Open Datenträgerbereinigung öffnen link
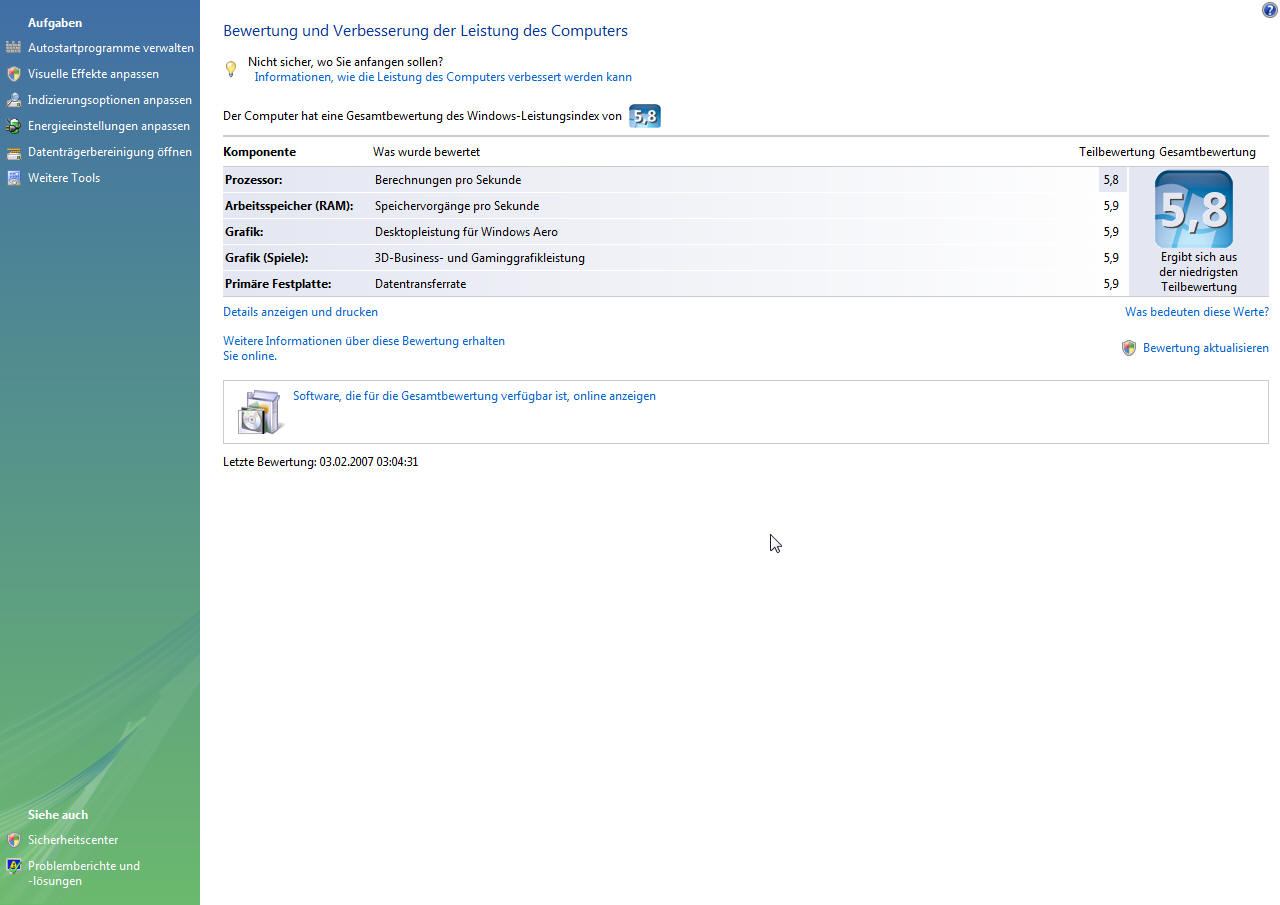 coord(110,152)
